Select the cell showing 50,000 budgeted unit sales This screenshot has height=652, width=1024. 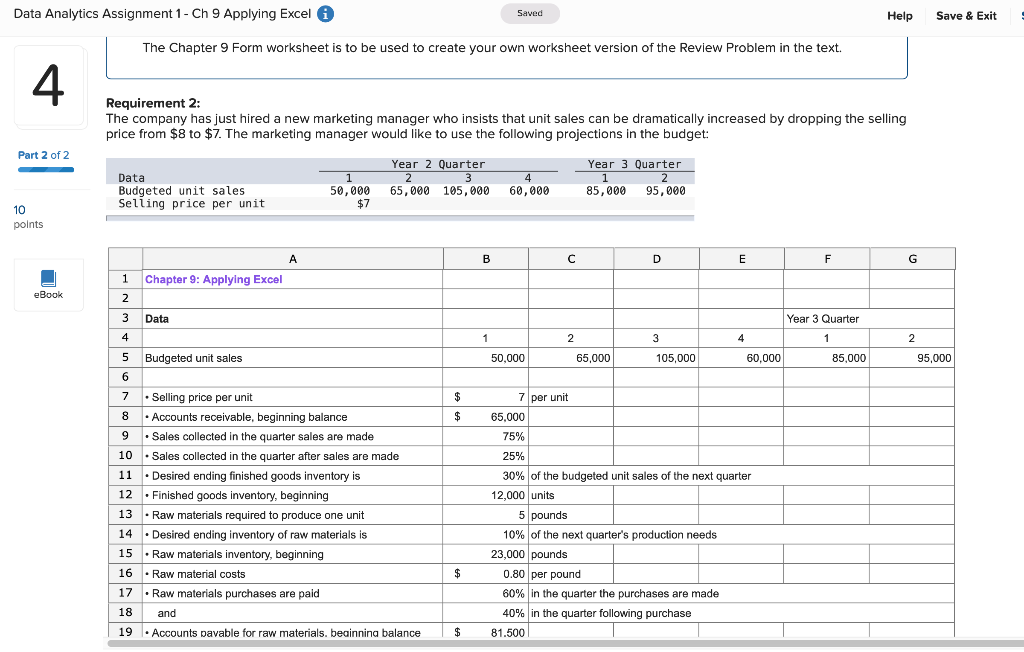tap(485, 357)
